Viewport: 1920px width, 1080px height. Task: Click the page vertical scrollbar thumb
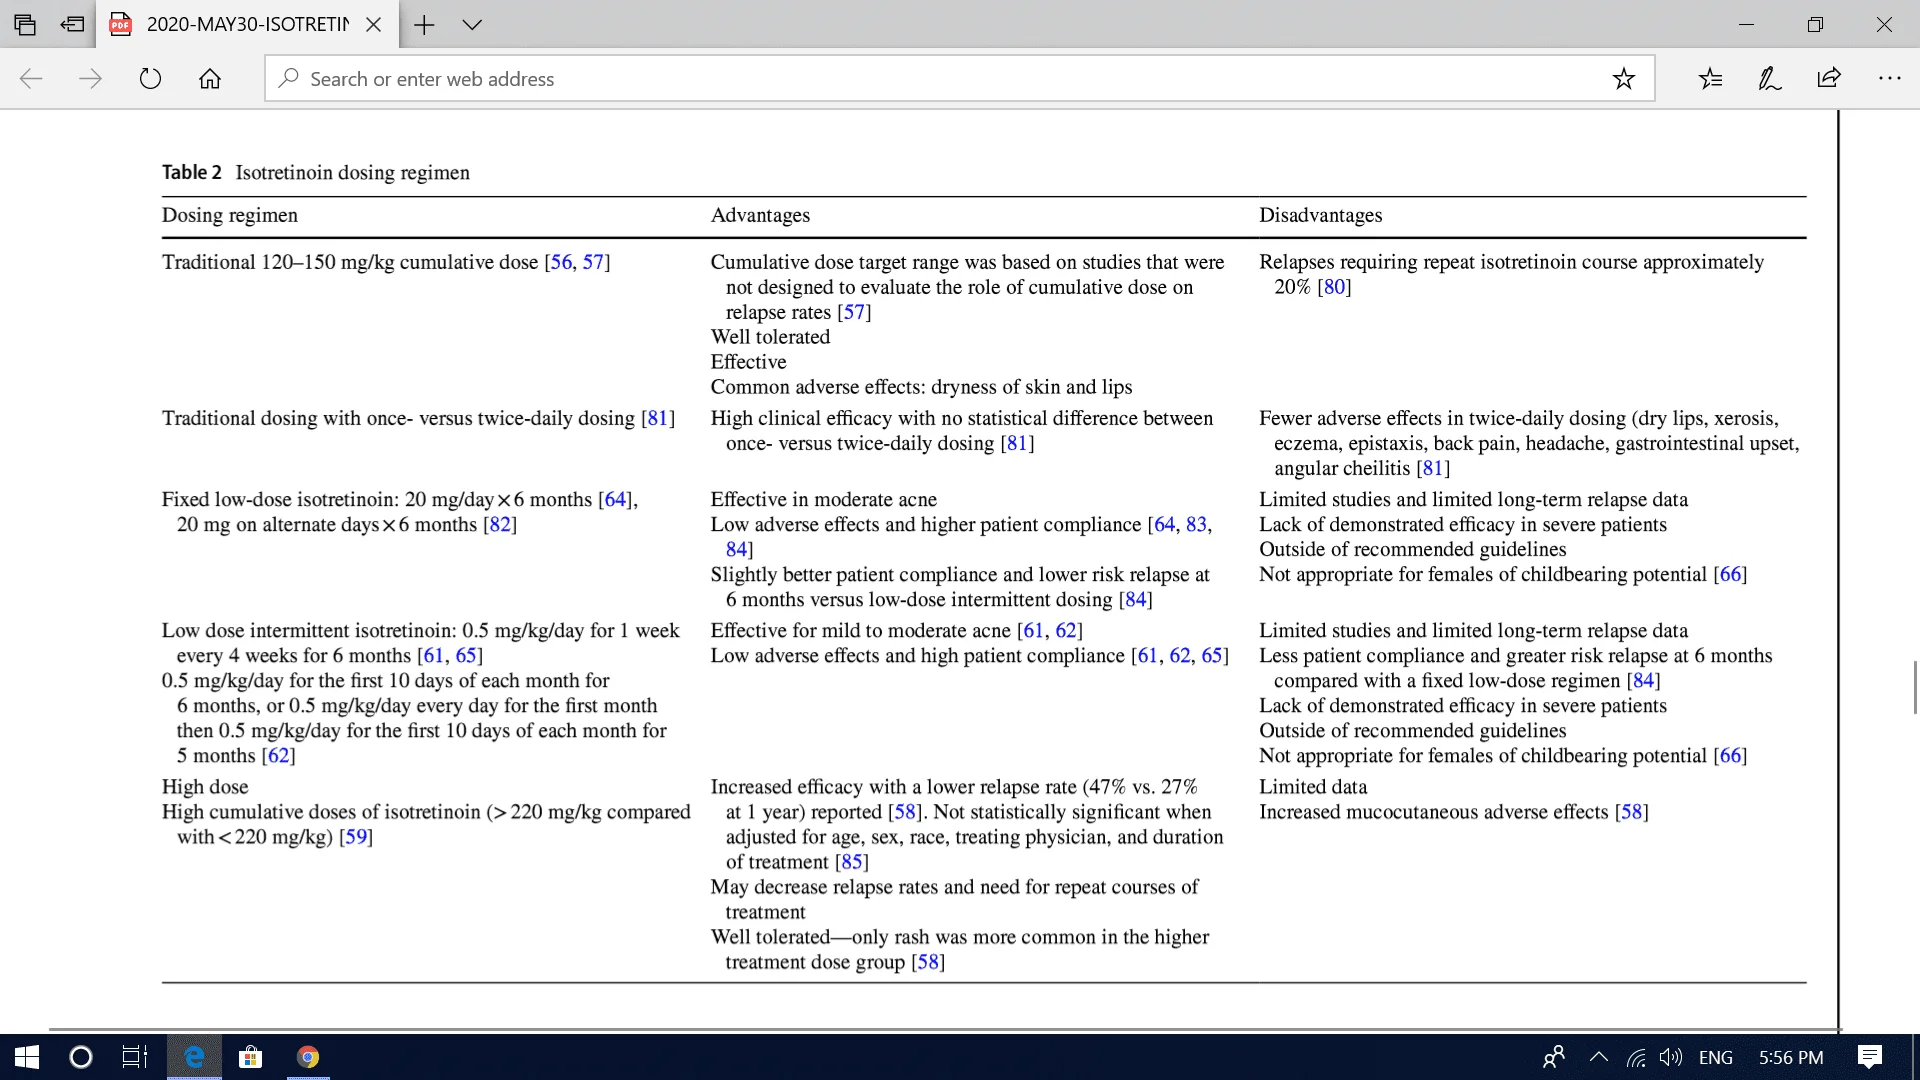(x=1914, y=688)
